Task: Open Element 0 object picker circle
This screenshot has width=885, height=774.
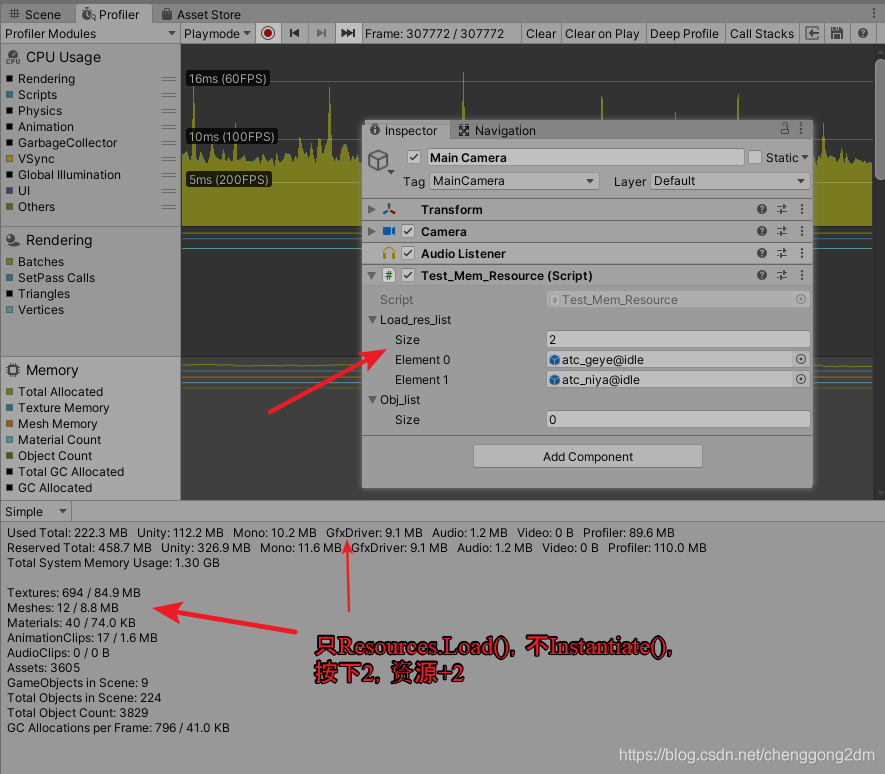Action: (800, 359)
